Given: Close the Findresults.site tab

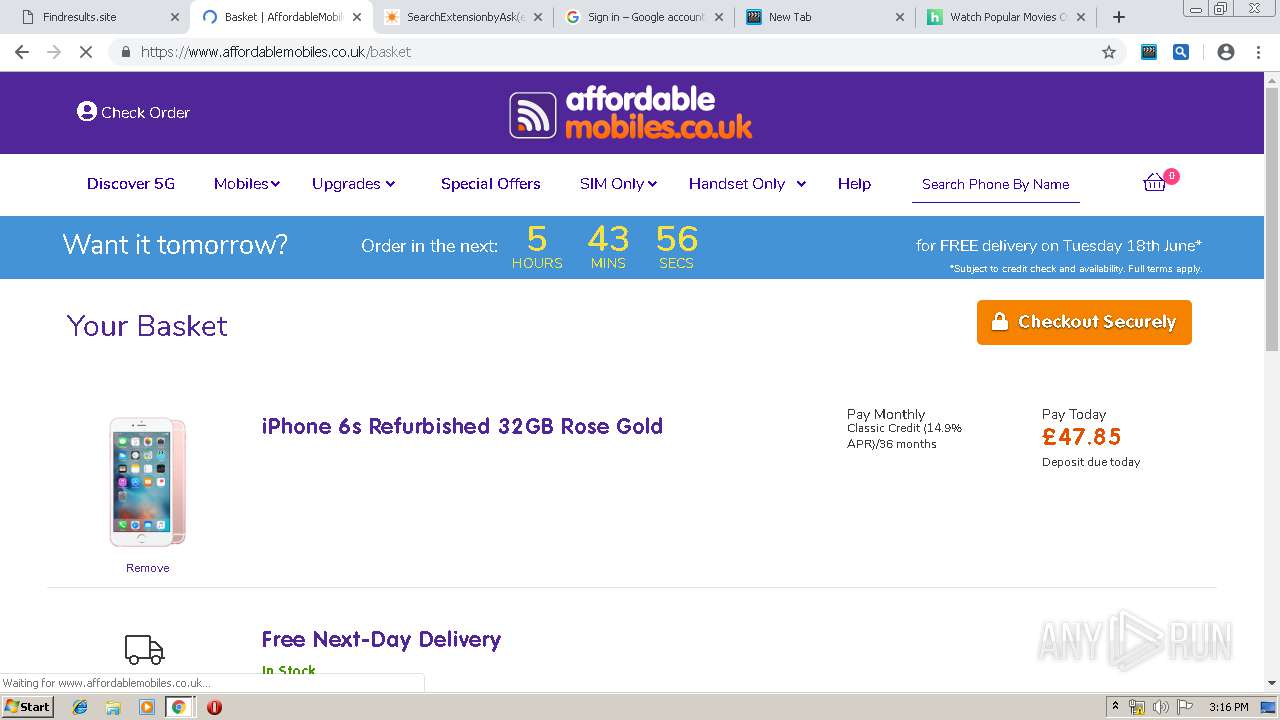Looking at the screenshot, I should [x=175, y=17].
